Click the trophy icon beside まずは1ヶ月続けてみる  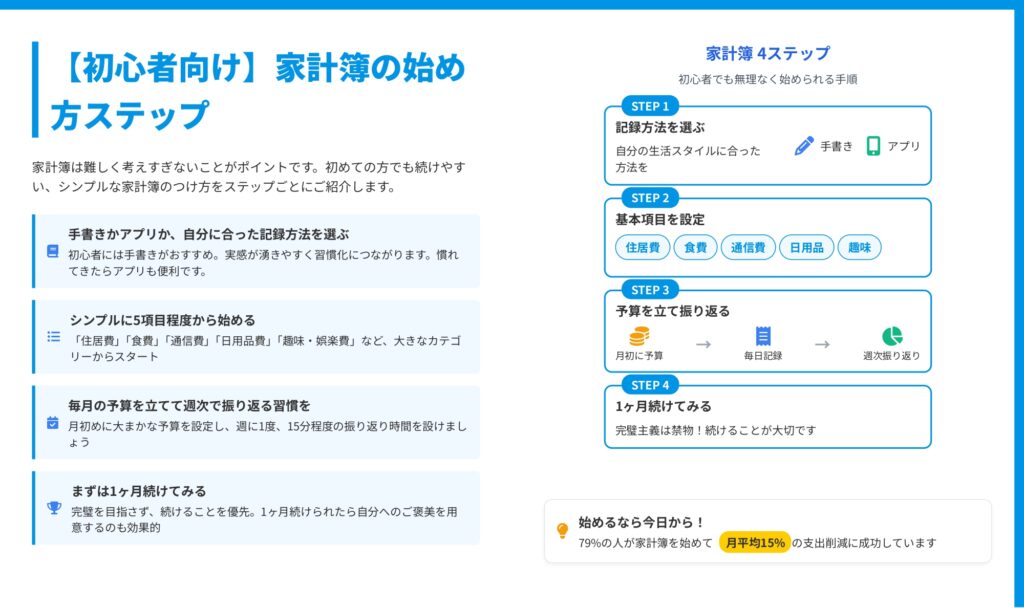click(54, 507)
